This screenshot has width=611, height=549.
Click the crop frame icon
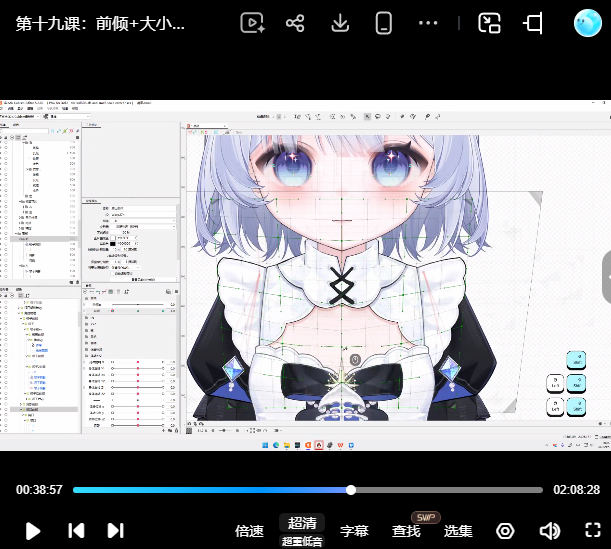click(532, 23)
